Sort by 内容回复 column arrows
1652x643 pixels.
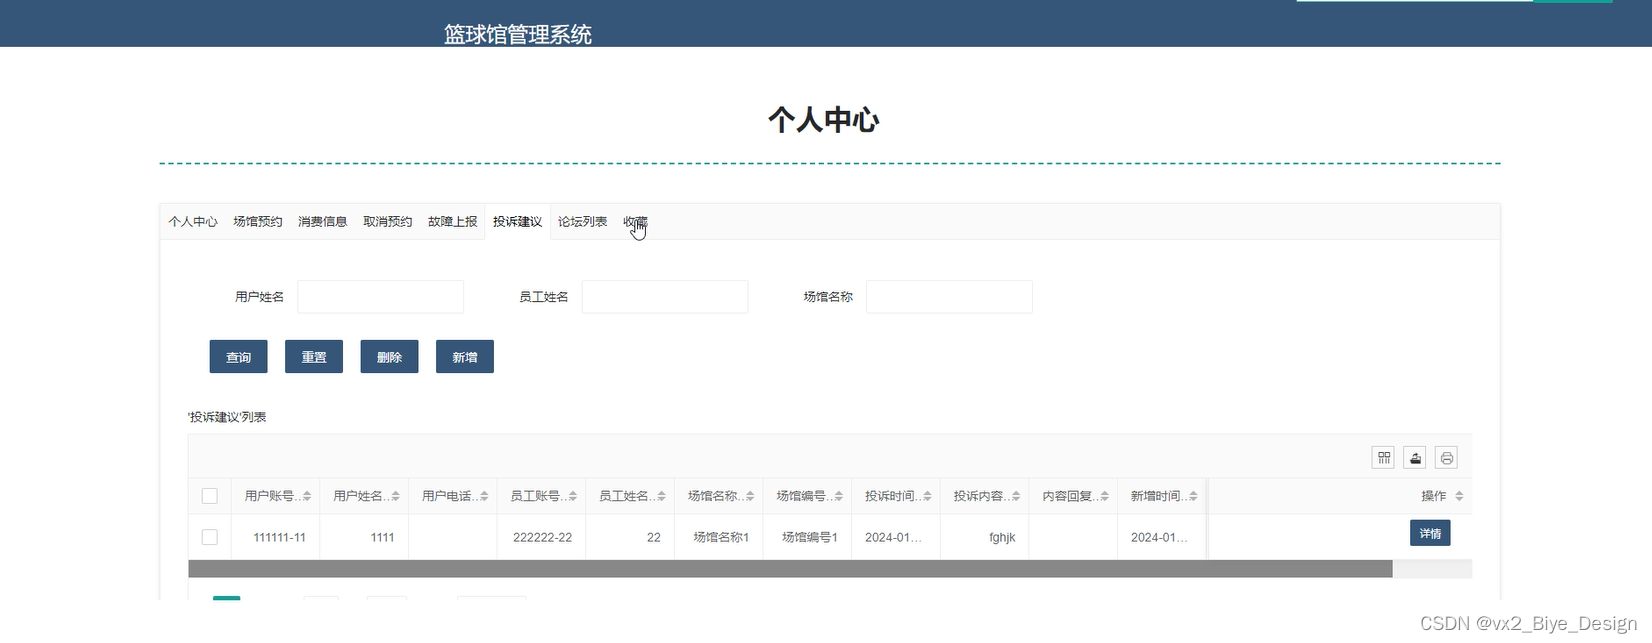point(1104,496)
